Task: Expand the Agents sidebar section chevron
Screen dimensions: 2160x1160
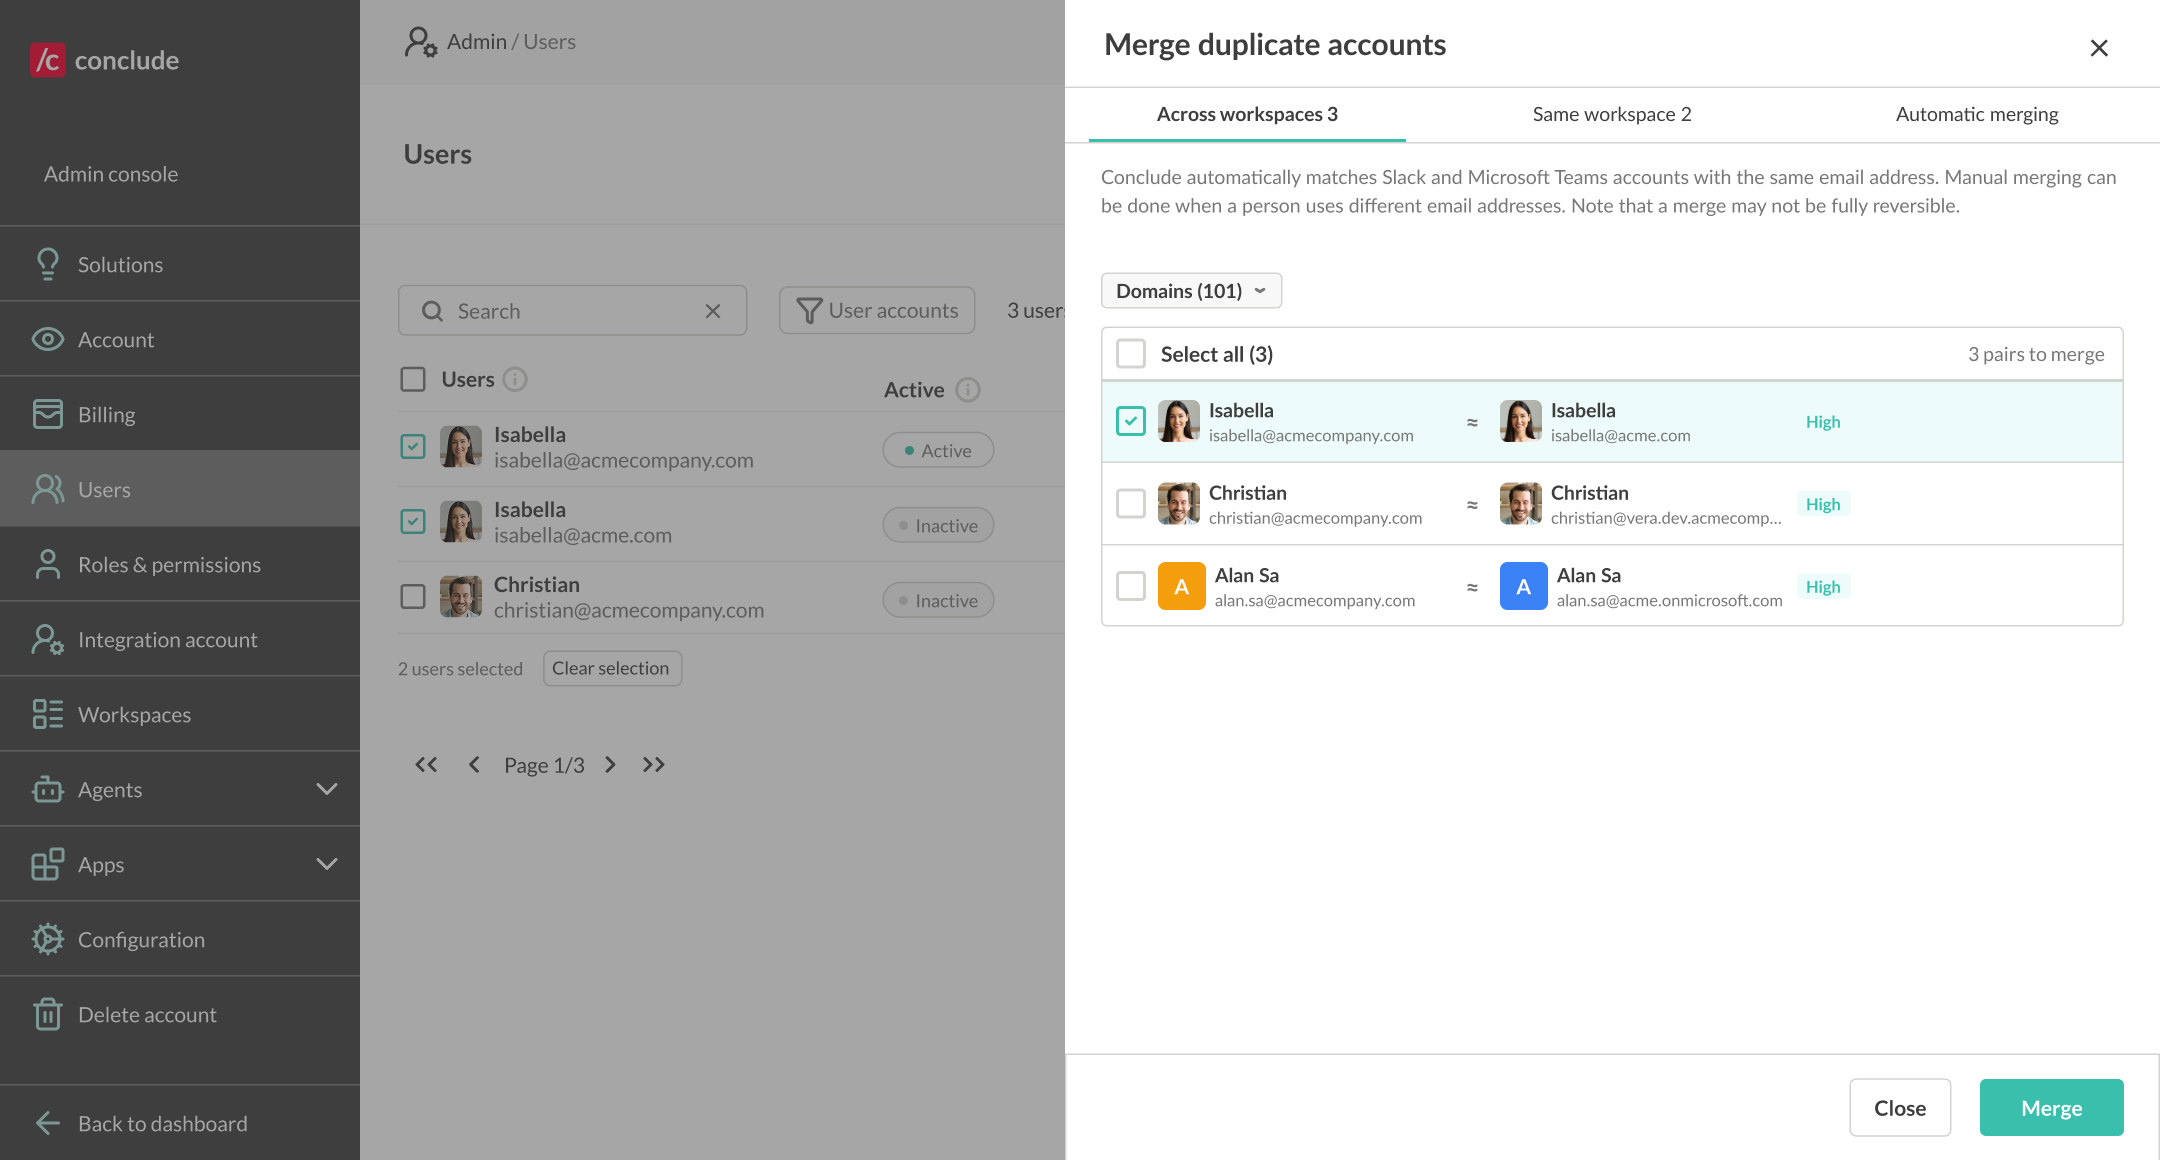Action: (327, 789)
